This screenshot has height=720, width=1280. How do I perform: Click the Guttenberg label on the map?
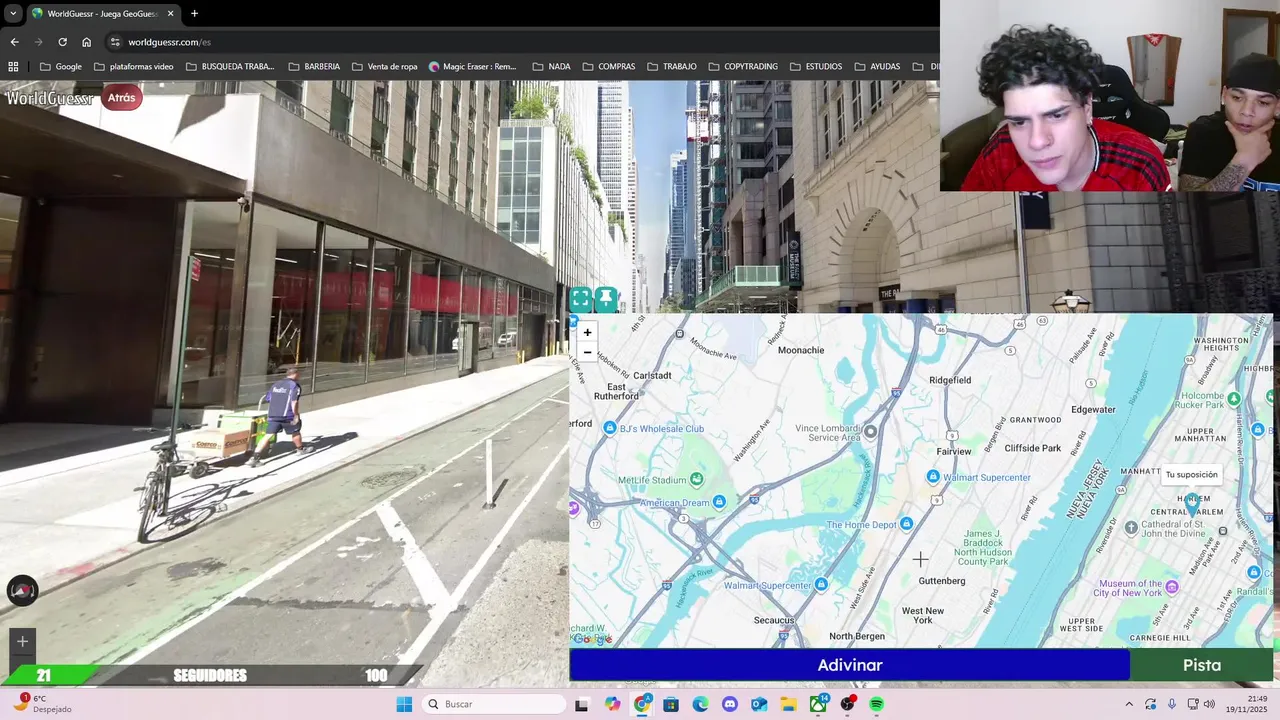coord(942,581)
